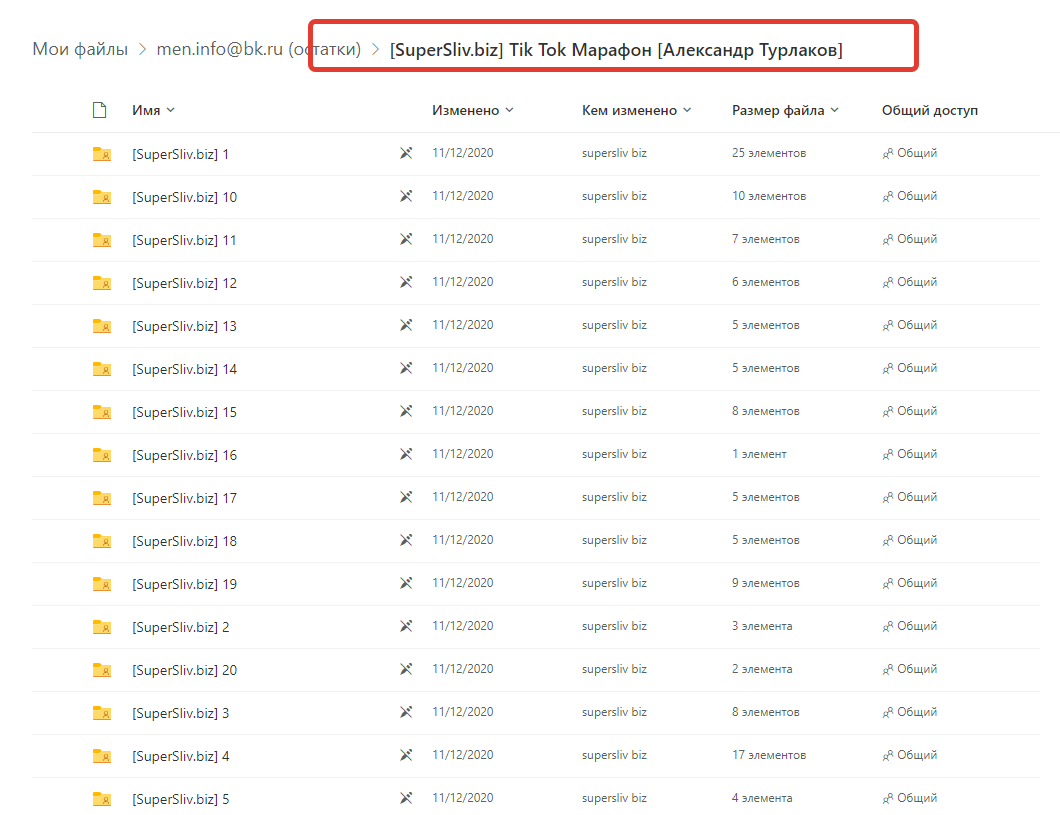Open folder name [SuperSliv.biz] 20
The image size is (1060, 815).
pos(185,670)
